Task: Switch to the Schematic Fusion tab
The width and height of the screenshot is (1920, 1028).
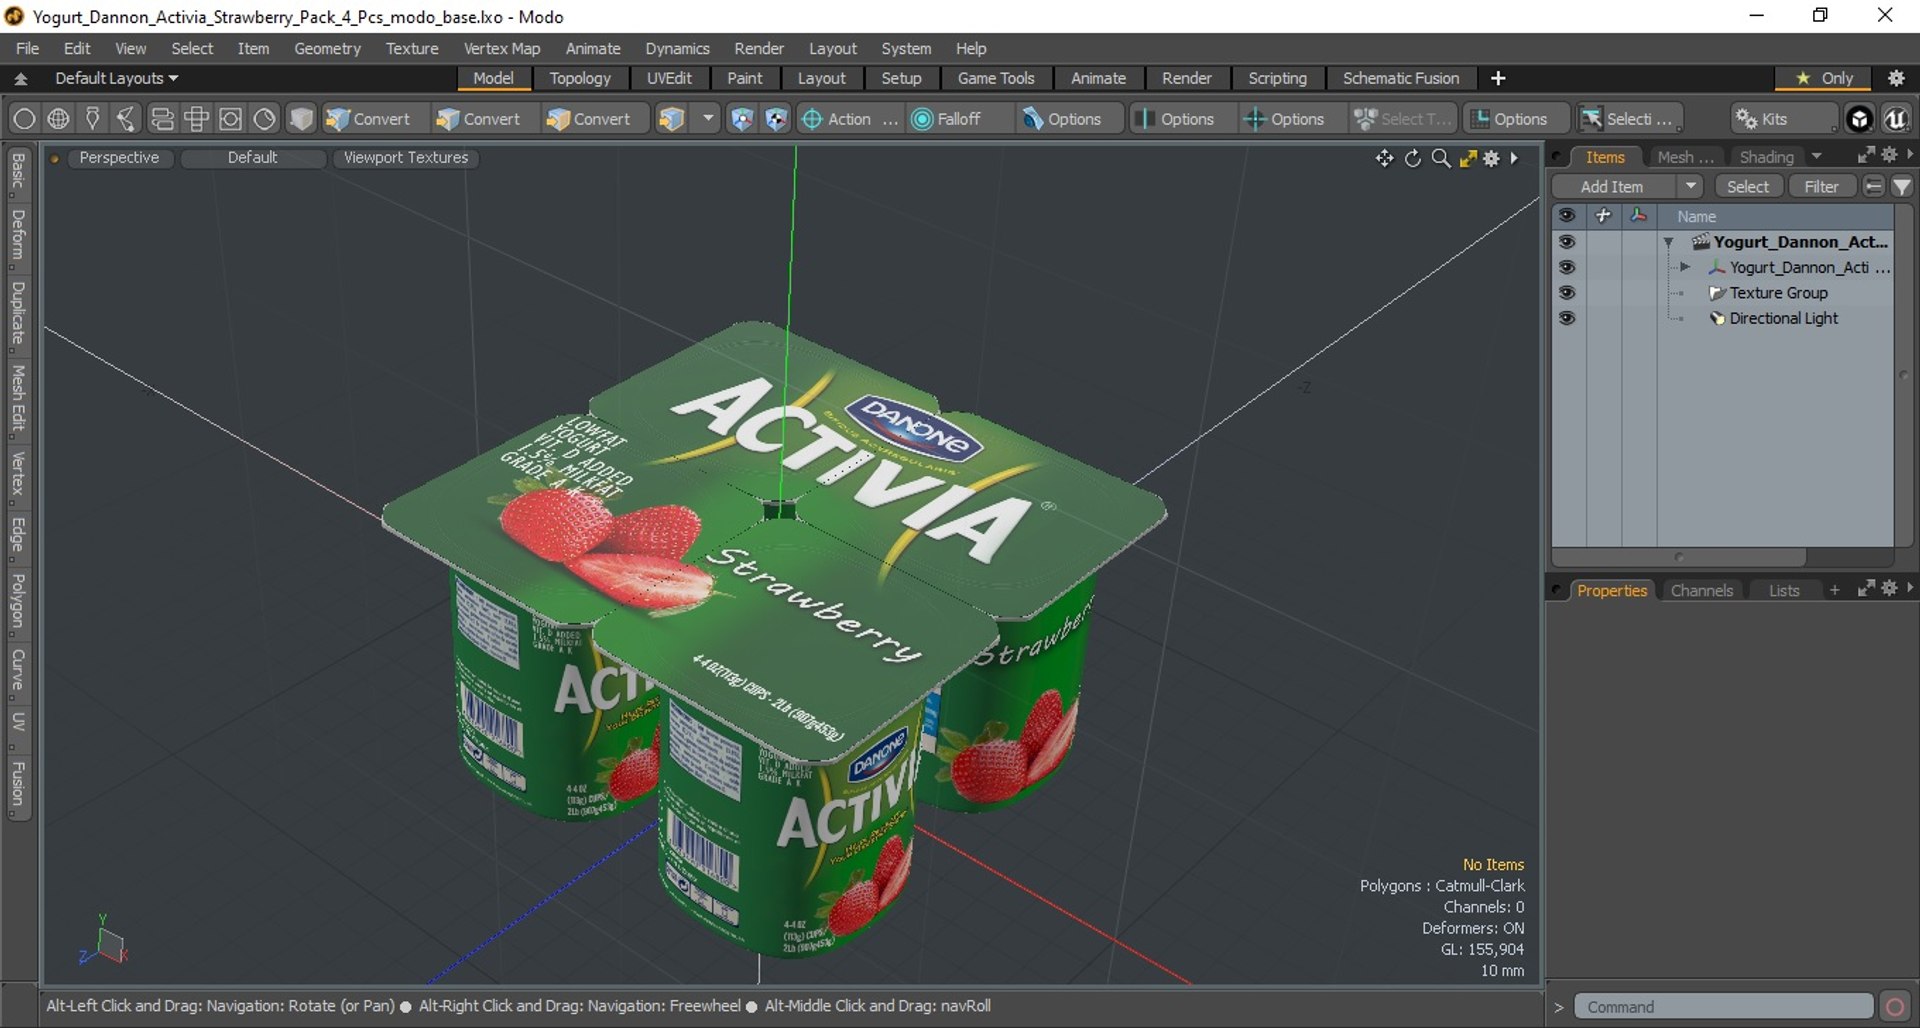Action: (x=1401, y=78)
